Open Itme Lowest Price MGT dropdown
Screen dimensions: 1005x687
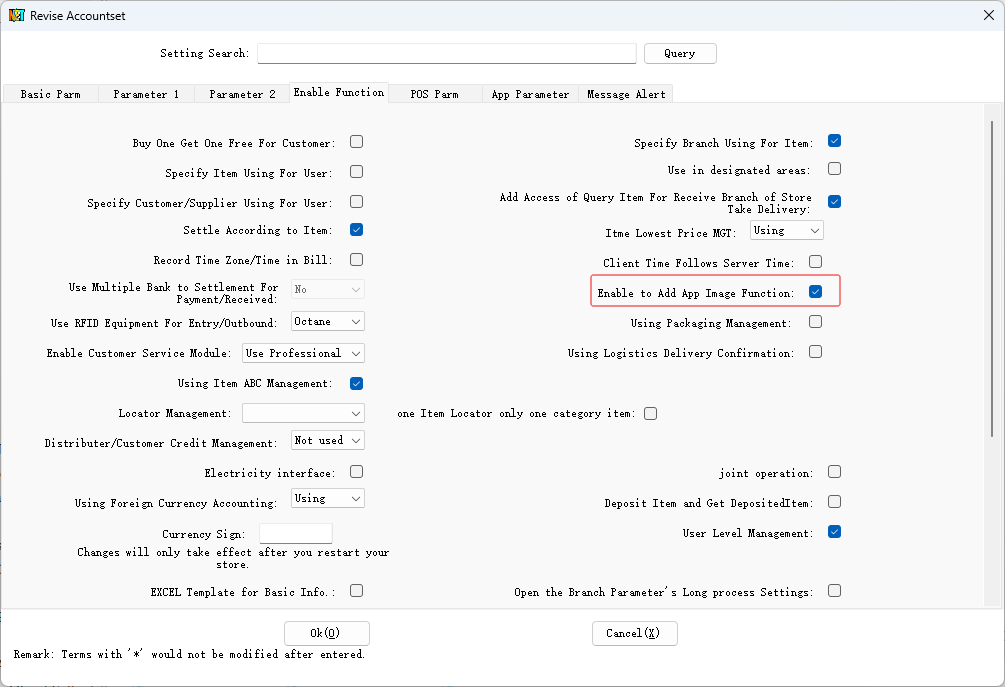[x=786, y=231]
